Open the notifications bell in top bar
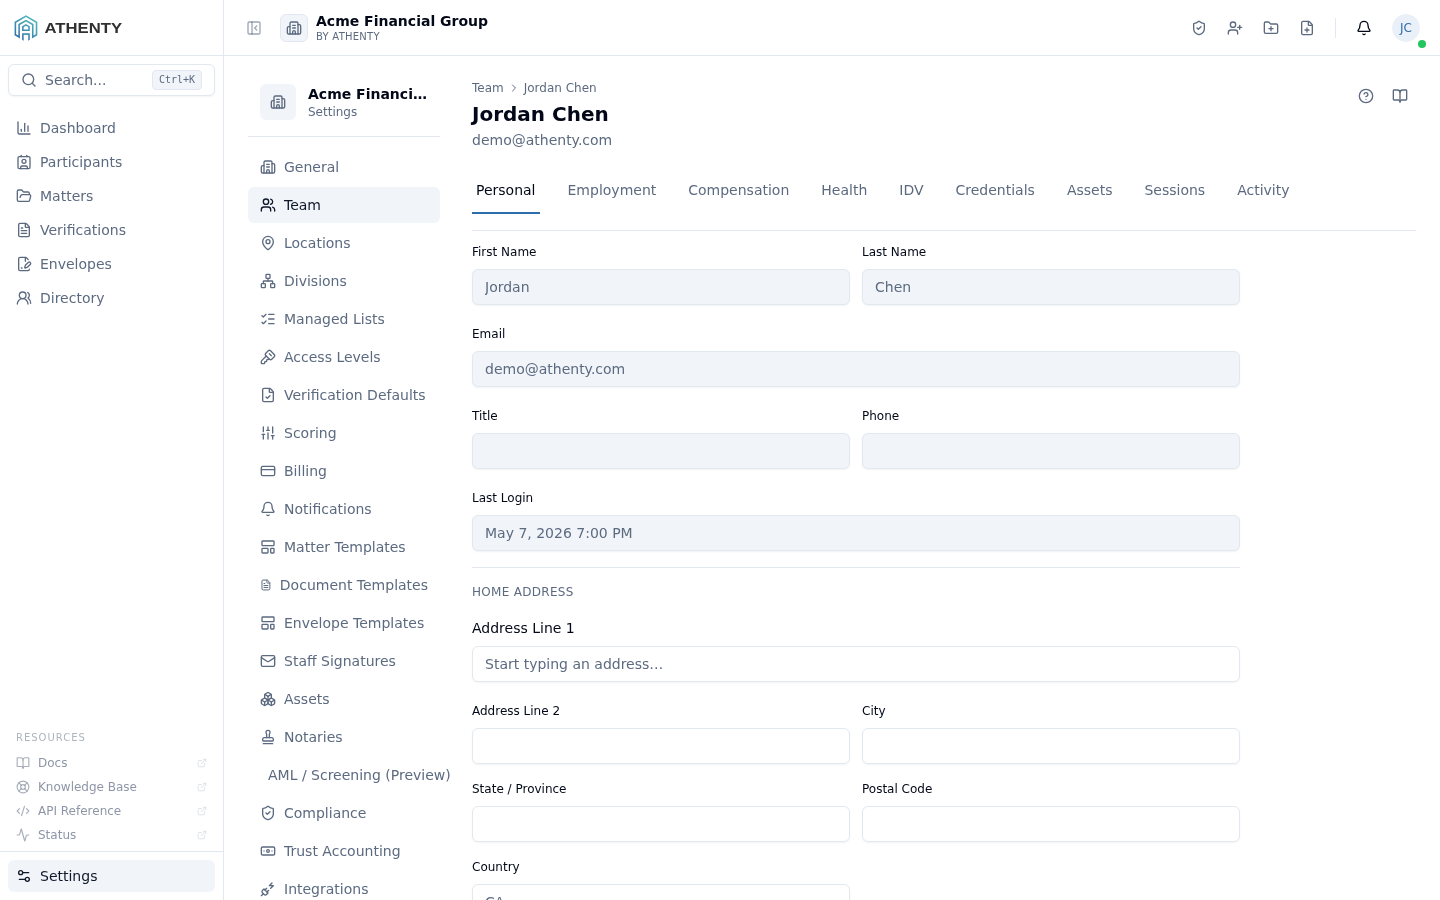 [1364, 28]
